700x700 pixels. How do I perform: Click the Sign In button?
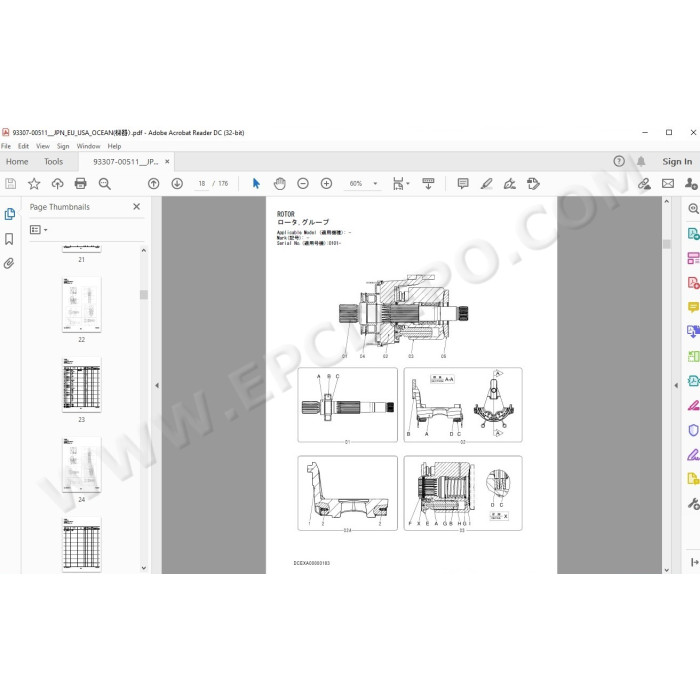pos(677,162)
